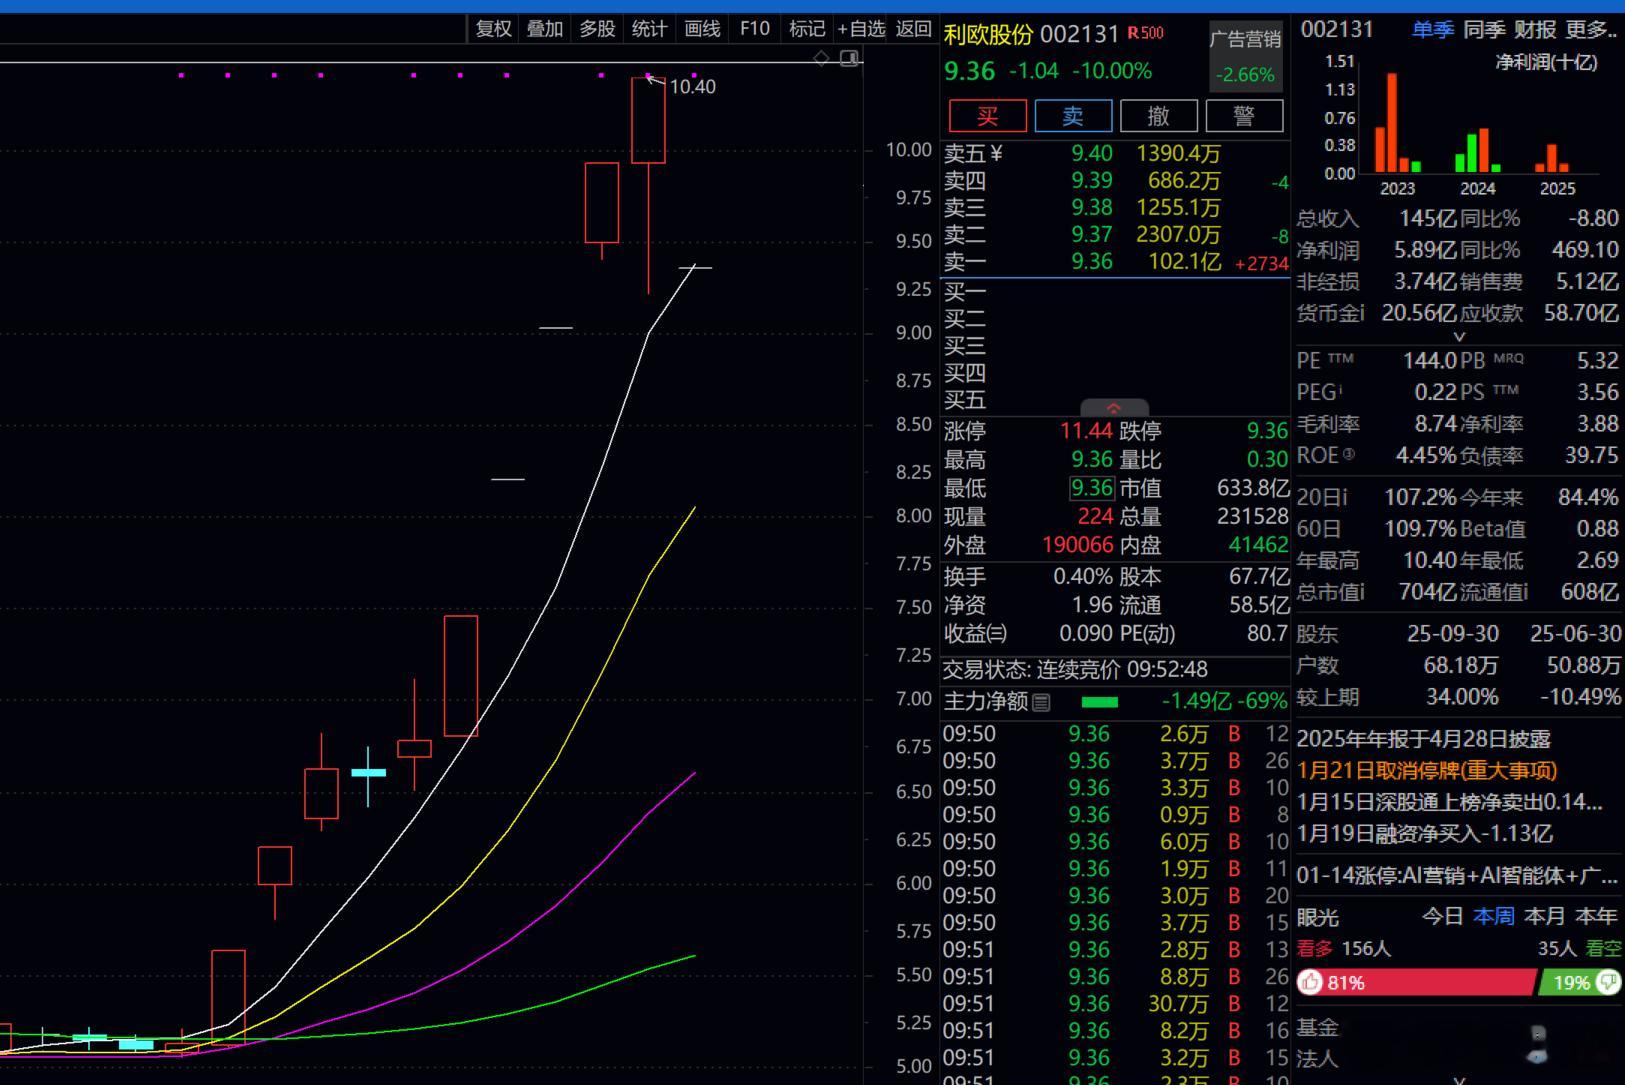This screenshot has height=1085, width=1625.
Task: Click the blue 卖 sell button
Action: 1073,116
